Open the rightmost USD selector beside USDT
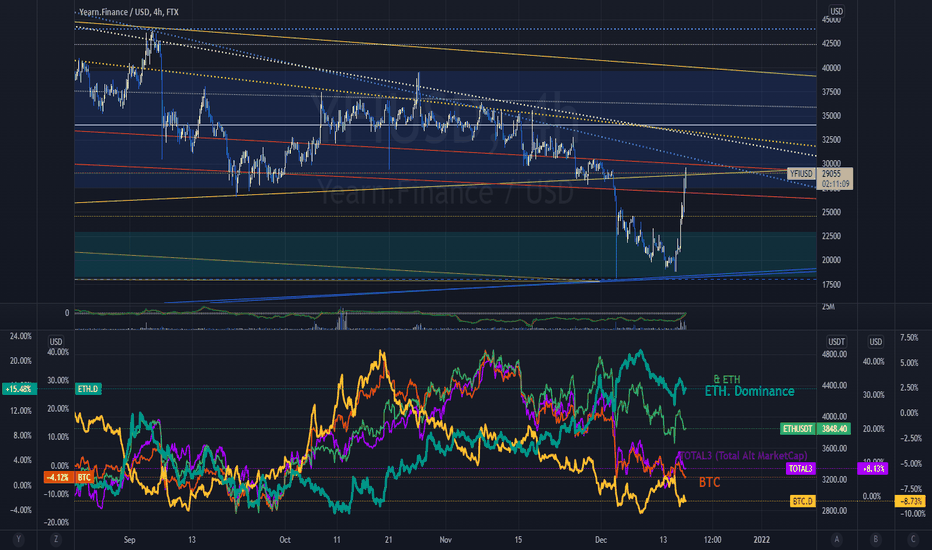This screenshot has width=932, height=550. point(876,341)
